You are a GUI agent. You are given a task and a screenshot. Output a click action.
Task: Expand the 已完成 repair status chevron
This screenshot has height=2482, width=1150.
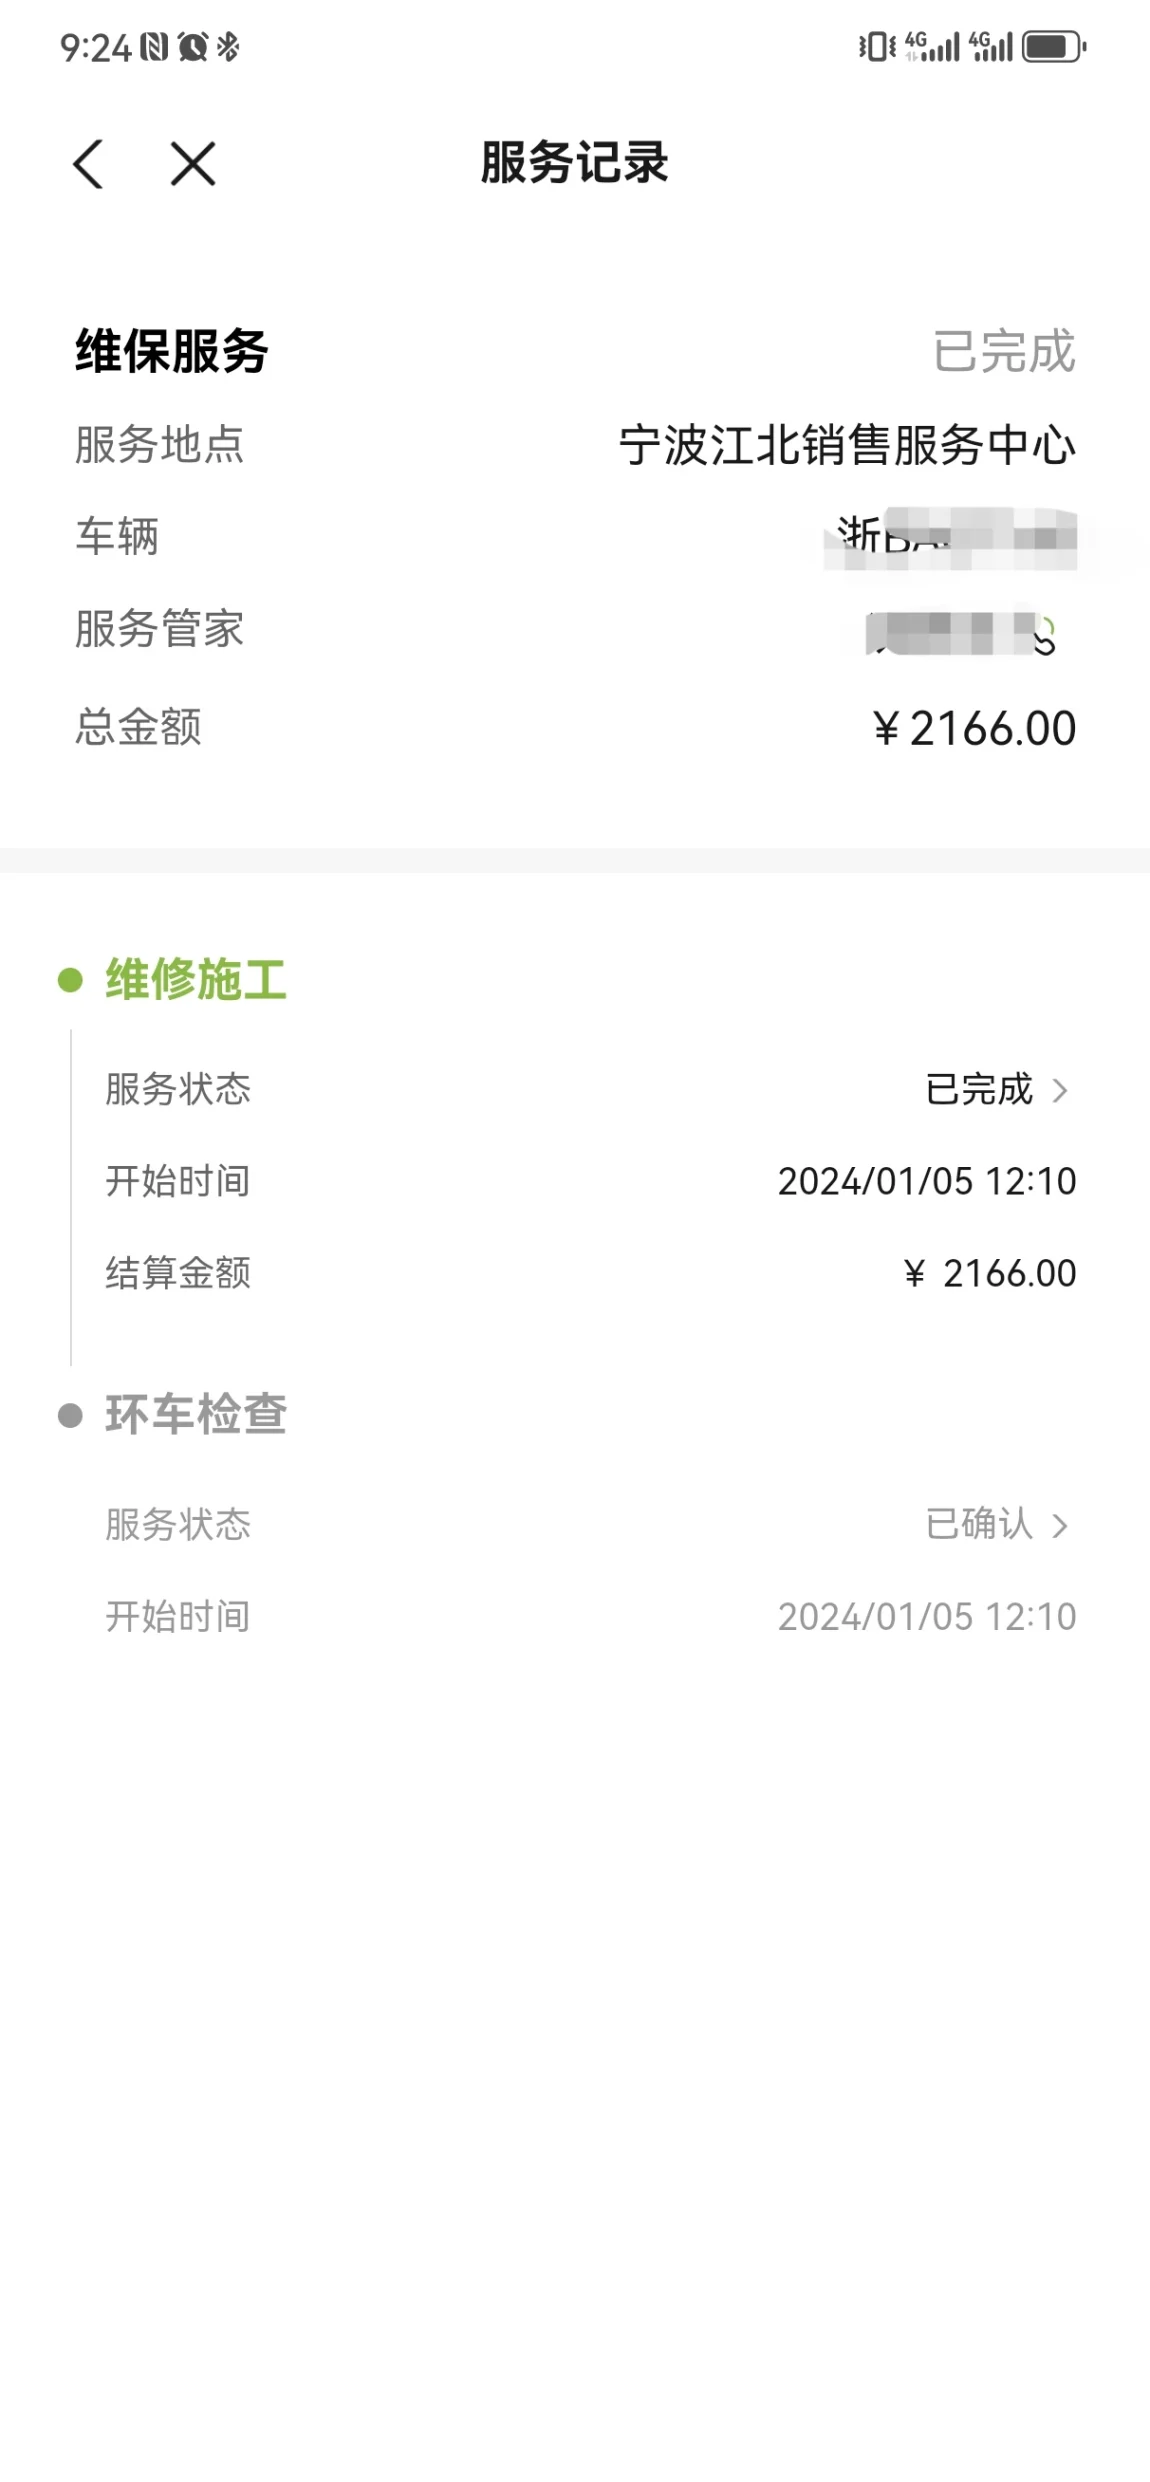1060,1090
